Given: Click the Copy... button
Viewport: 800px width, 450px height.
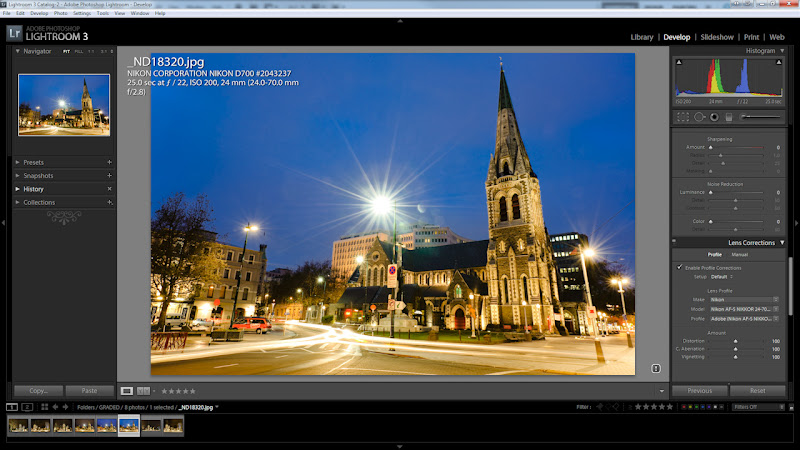Looking at the screenshot, I should pyautogui.click(x=39, y=390).
